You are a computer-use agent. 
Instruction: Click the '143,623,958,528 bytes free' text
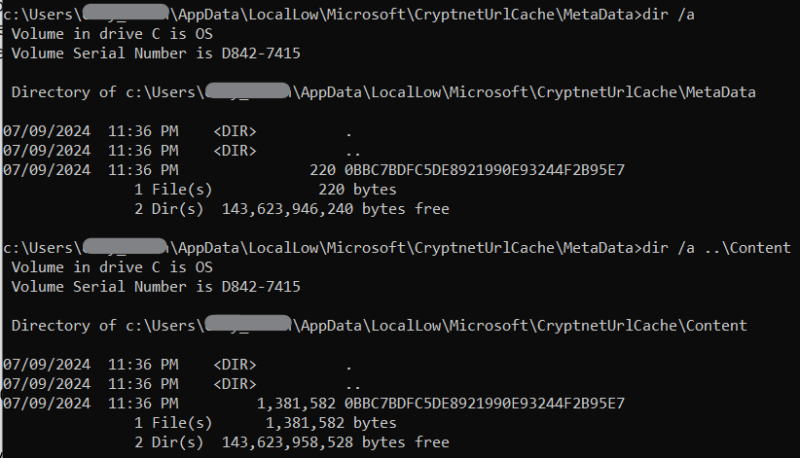pyautogui.click(x=335, y=442)
